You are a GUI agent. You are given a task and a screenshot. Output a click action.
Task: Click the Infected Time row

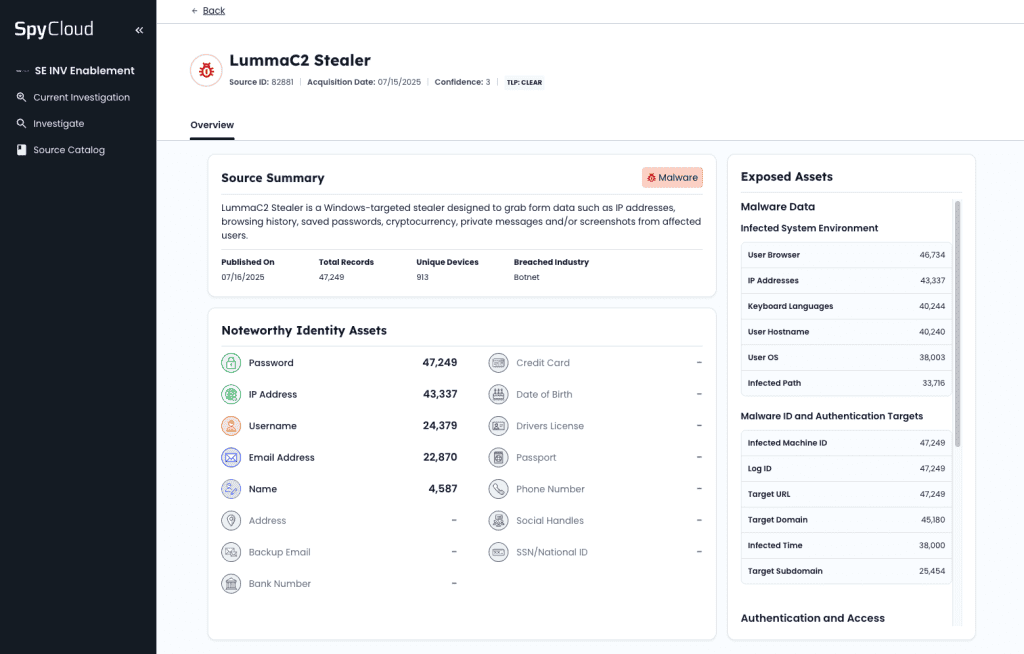(846, 545)
